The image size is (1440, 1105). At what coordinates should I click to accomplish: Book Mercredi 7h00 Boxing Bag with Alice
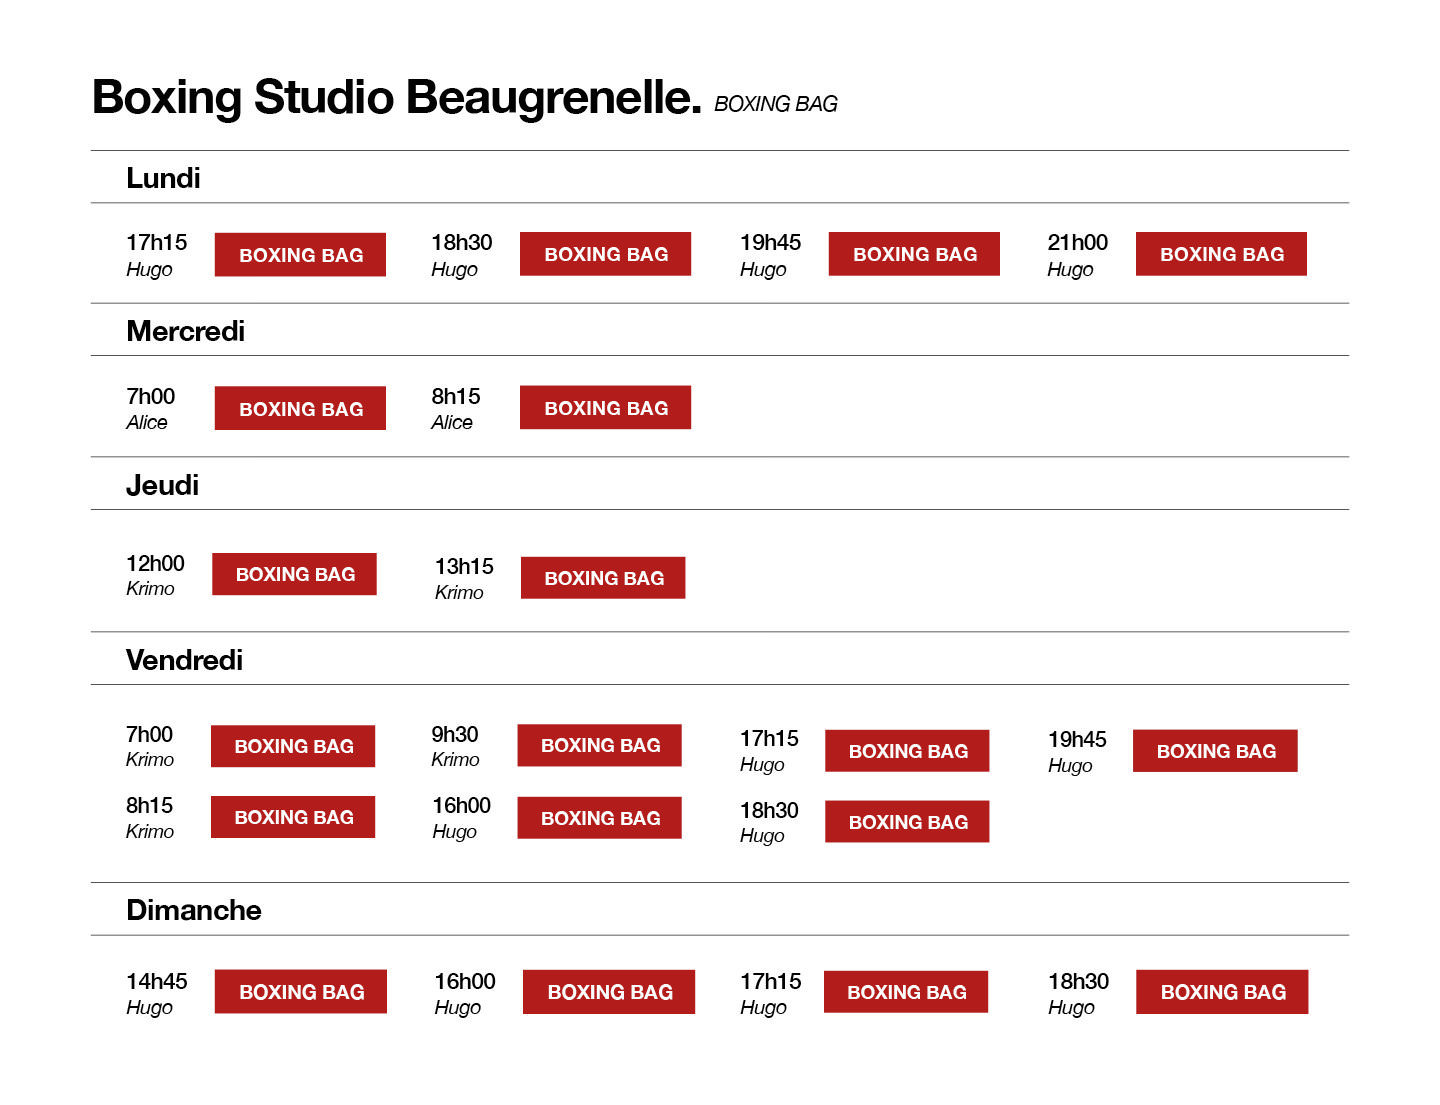[300, 409]
